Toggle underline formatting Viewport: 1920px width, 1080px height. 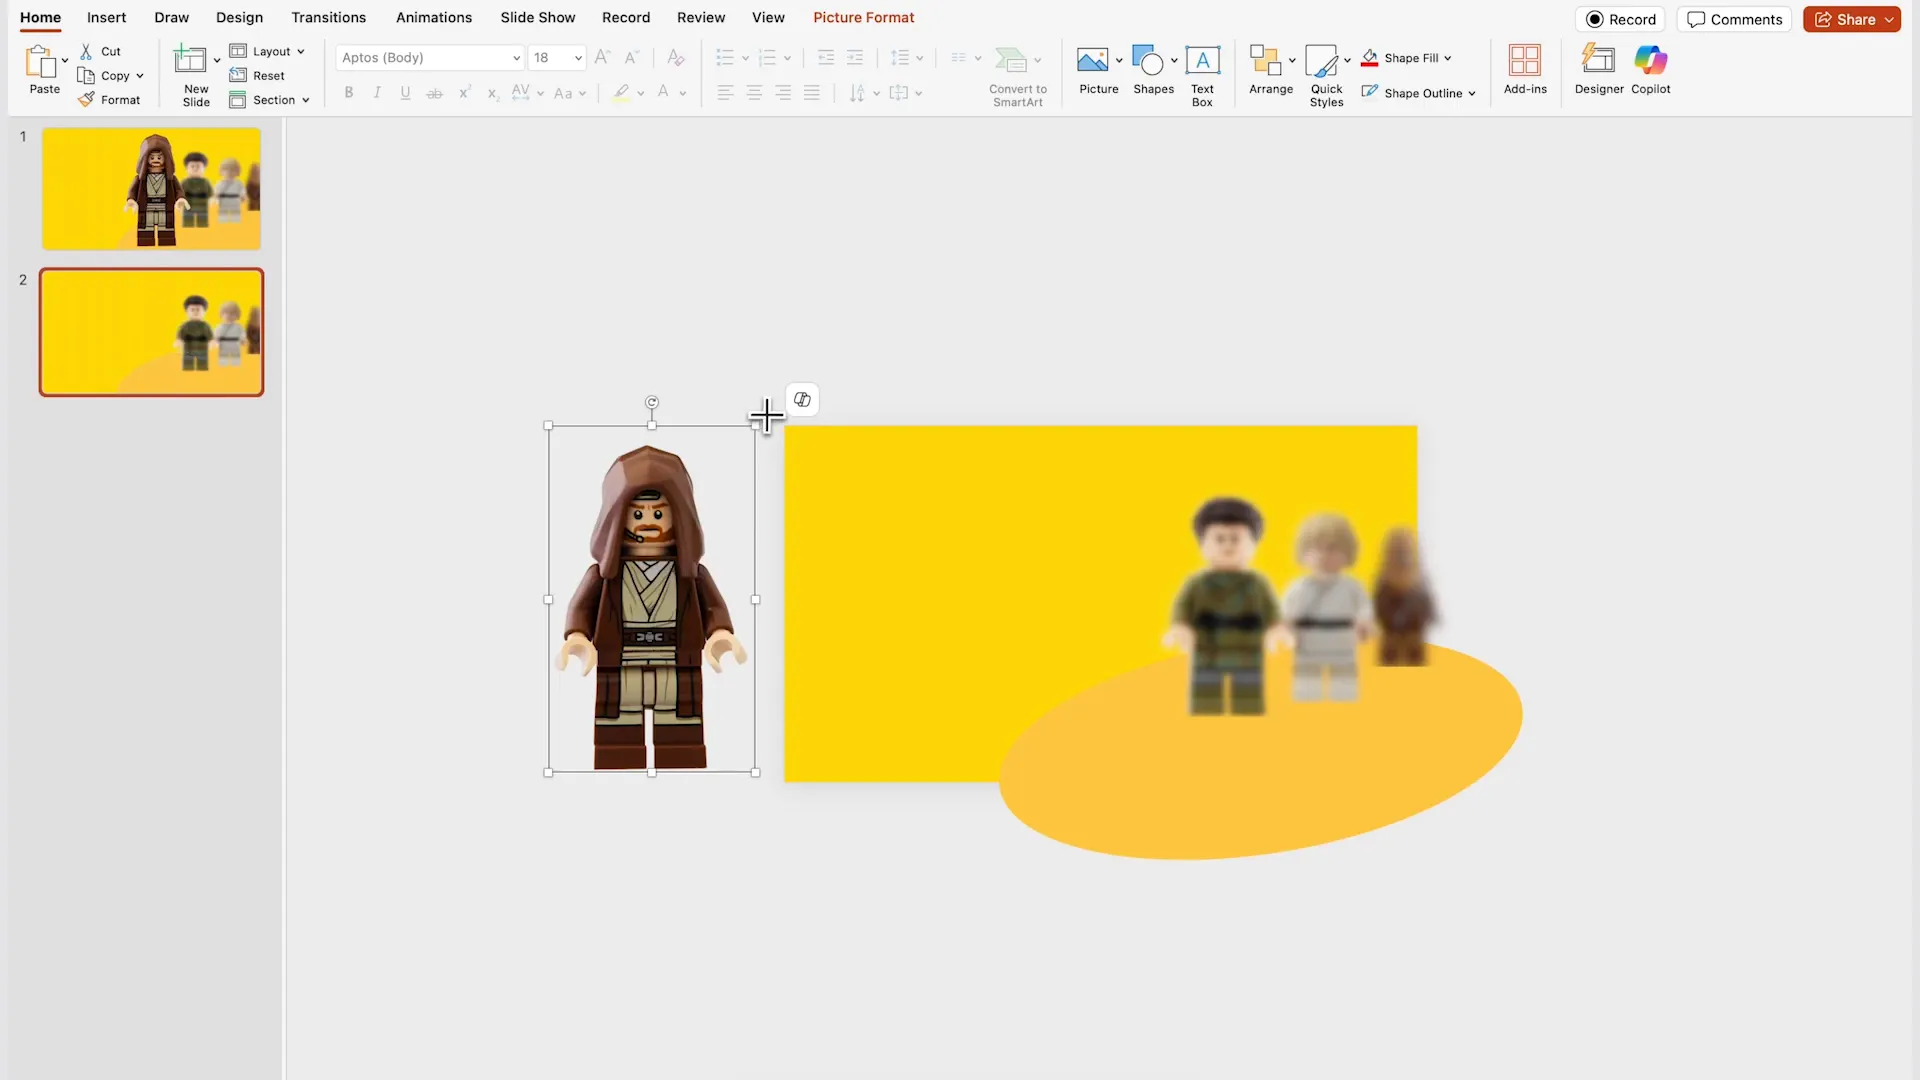(x=405, y=93)
